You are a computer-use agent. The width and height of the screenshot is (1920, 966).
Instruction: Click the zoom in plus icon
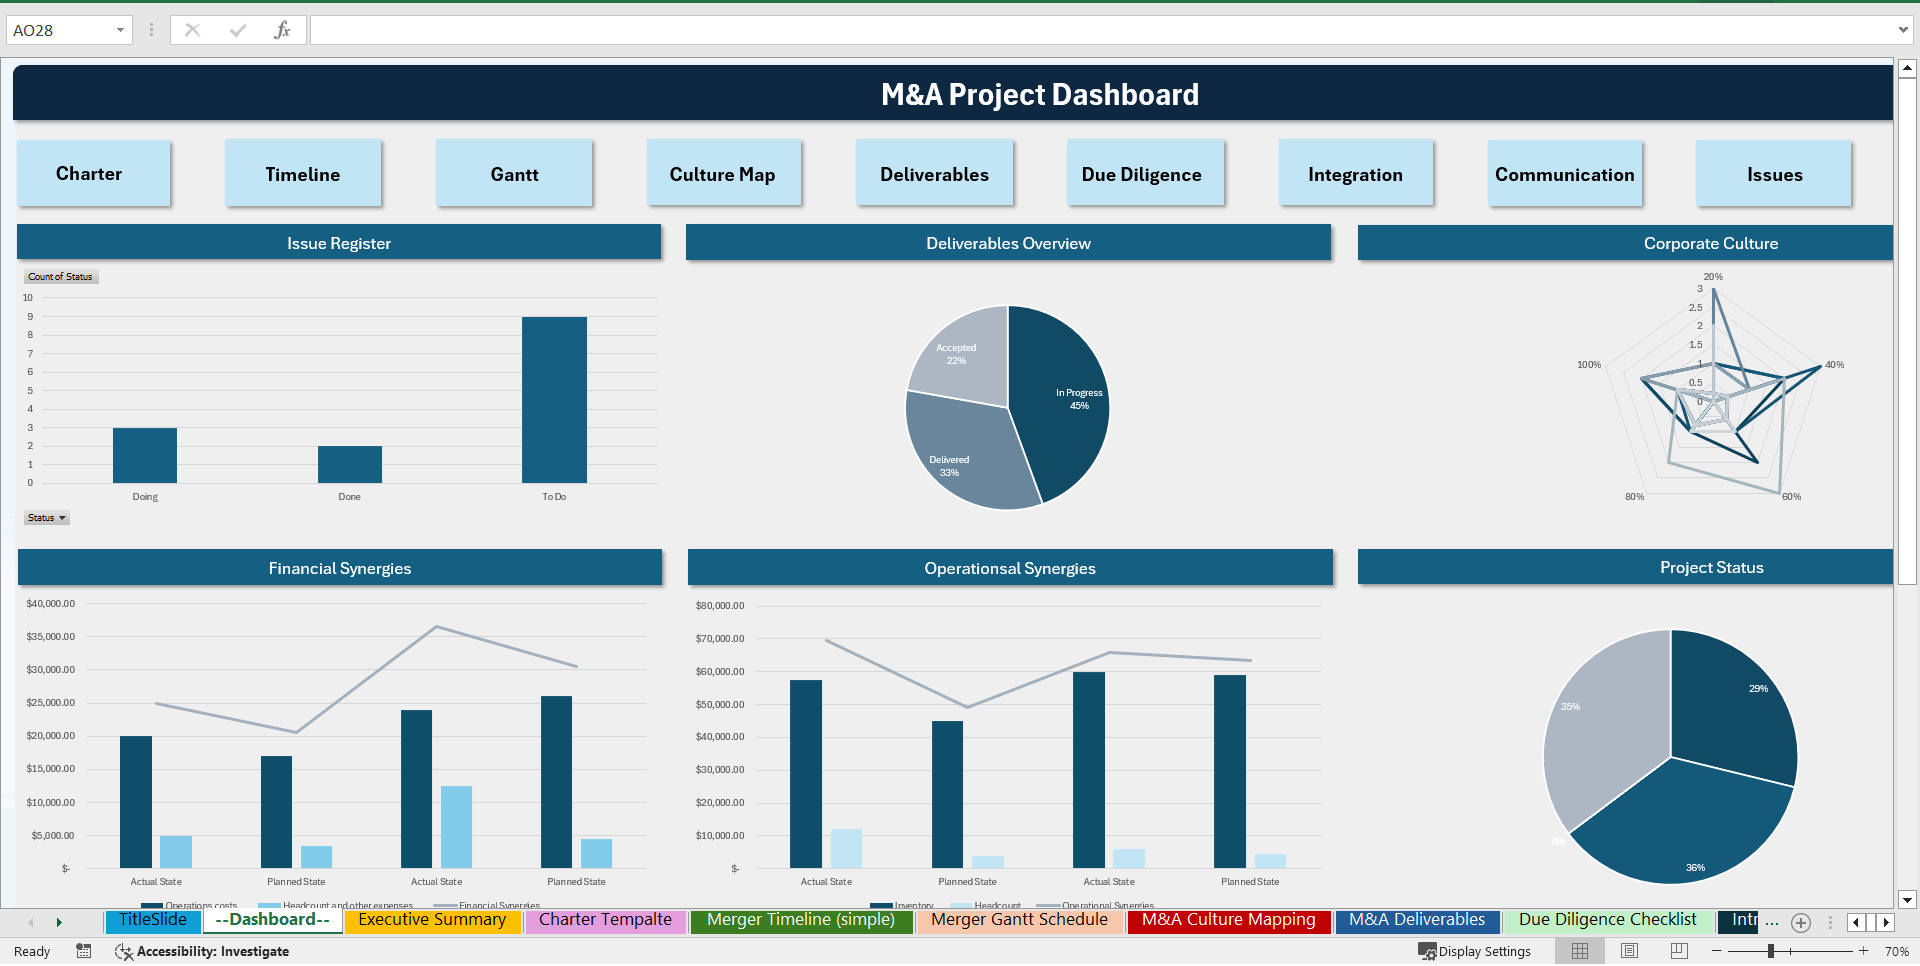click(1863, 951)
